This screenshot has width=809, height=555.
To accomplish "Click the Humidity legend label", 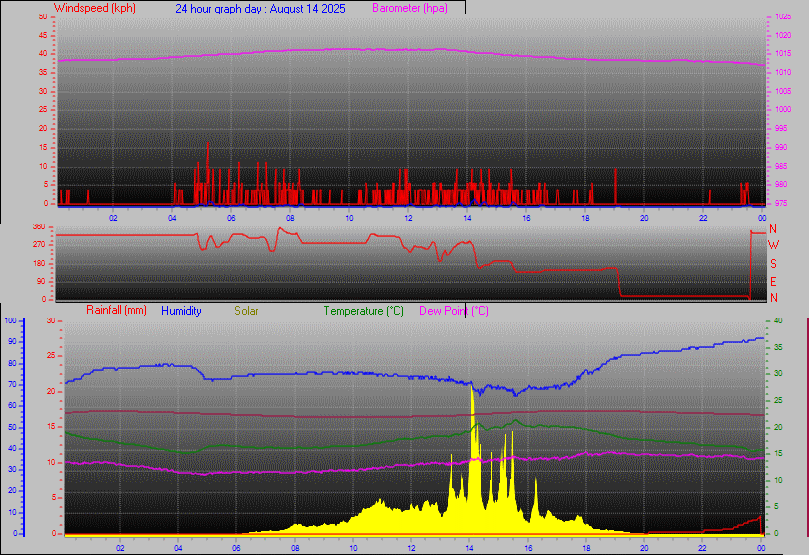I will pyautogui.click(x=181, y=311).
